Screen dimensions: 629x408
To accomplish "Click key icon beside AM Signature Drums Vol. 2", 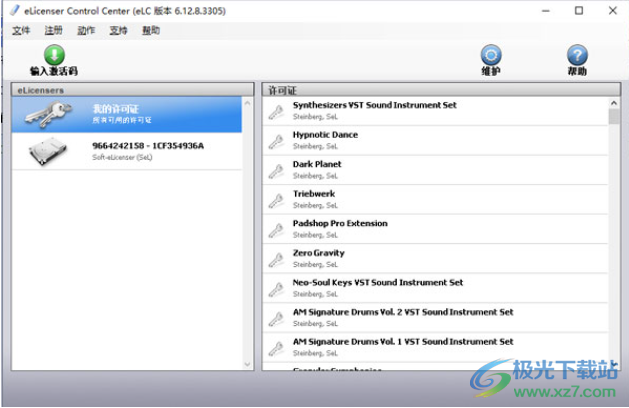I will 276,319.
